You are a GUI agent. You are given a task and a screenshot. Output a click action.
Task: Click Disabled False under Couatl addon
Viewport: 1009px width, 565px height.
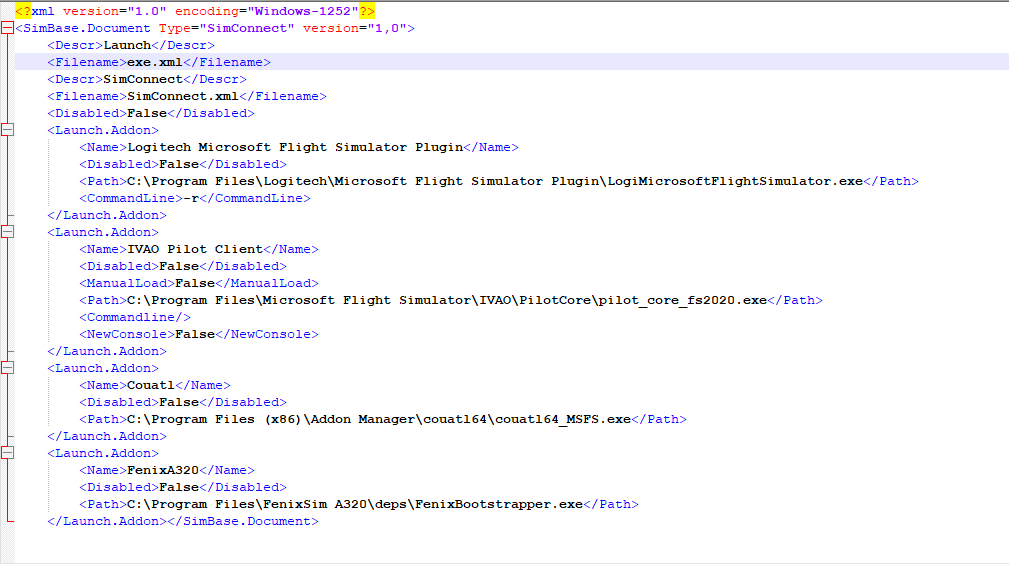[x=183, y=402]
